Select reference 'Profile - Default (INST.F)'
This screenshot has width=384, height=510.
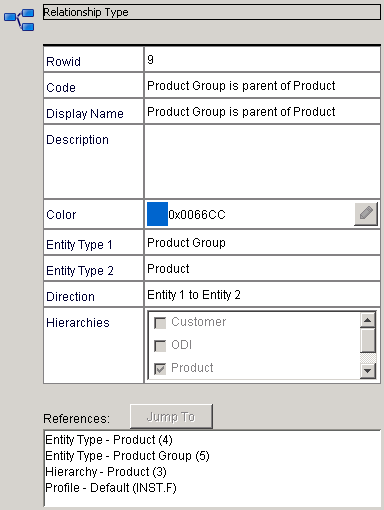[x=111, y=488]
